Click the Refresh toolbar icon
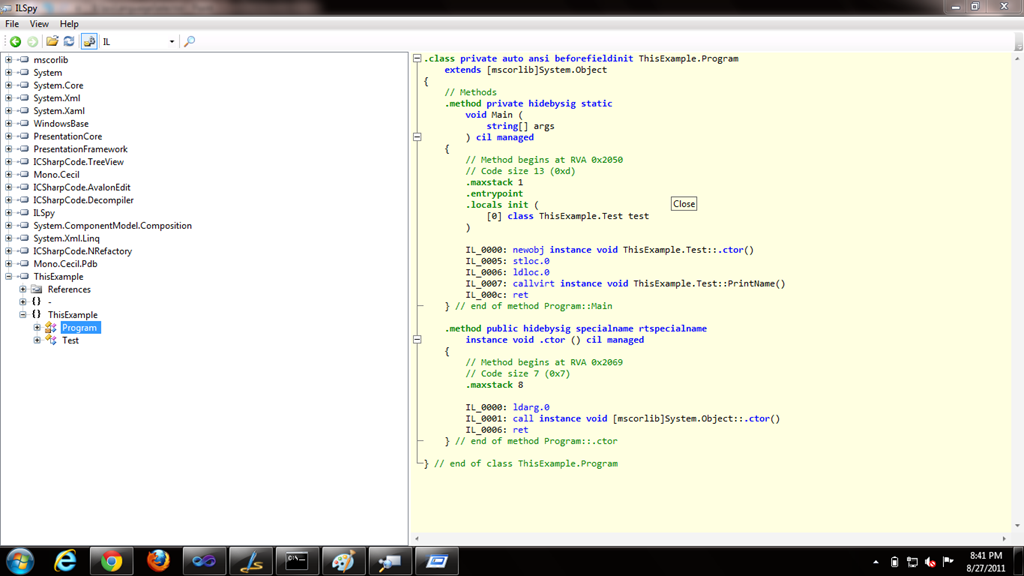1024x576 pixels. coord(69,41)
